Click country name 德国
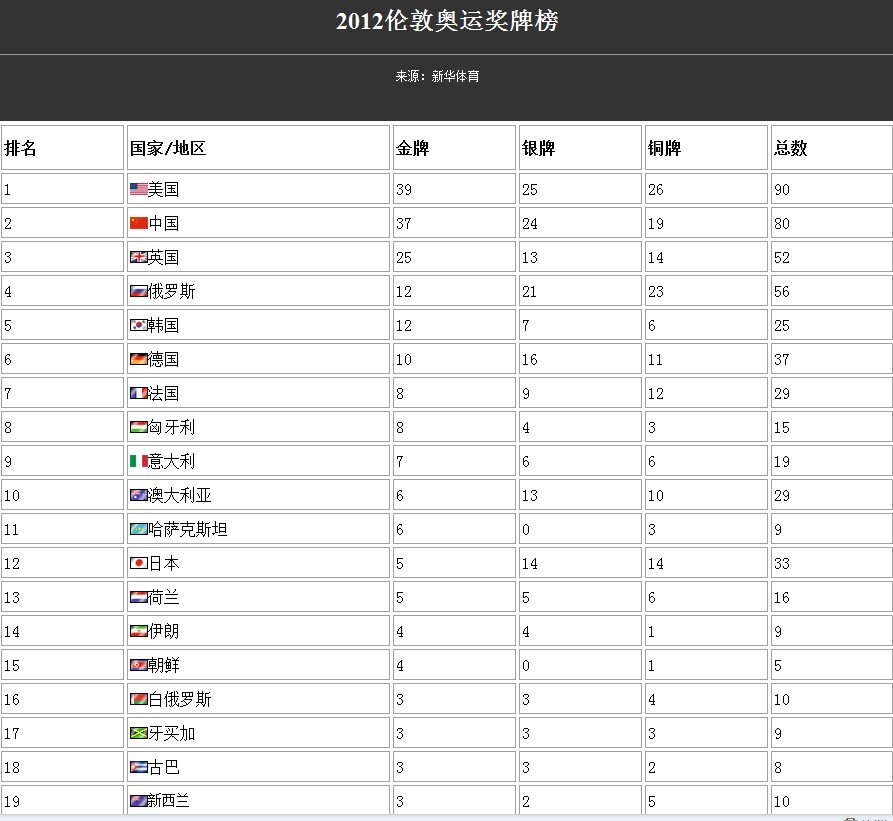Image resolution: width=893 pixels, height=821 pixels. 163,359
